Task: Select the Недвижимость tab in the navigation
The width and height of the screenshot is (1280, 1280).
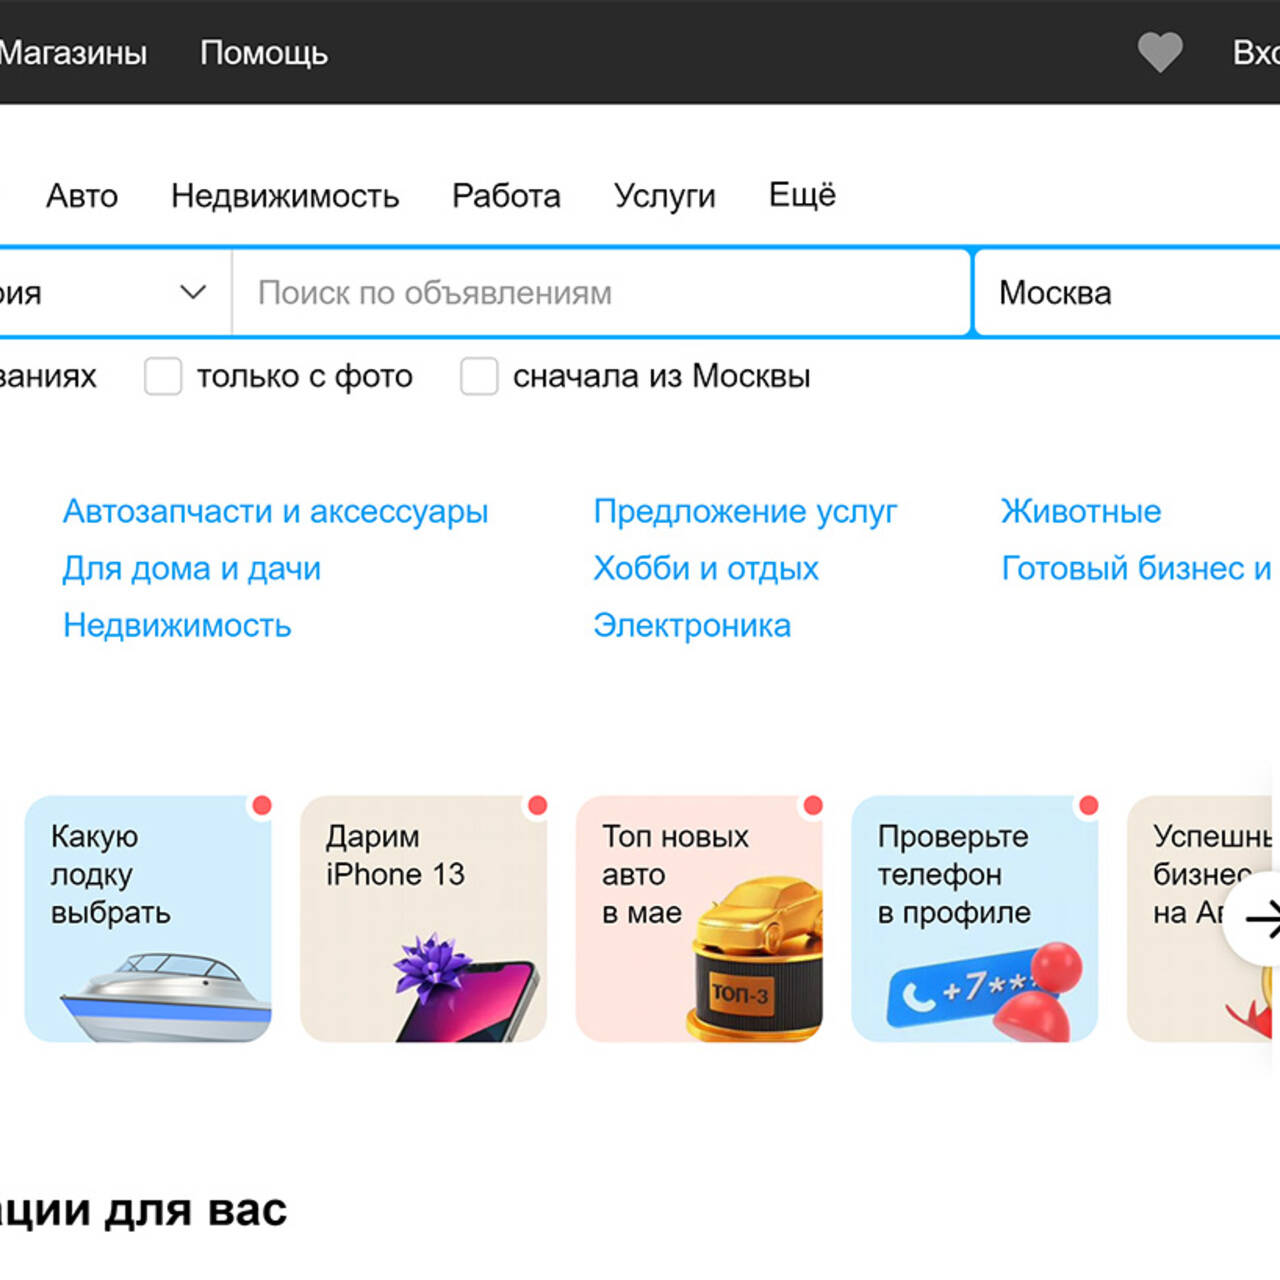Action: click(x=285, y=195)
